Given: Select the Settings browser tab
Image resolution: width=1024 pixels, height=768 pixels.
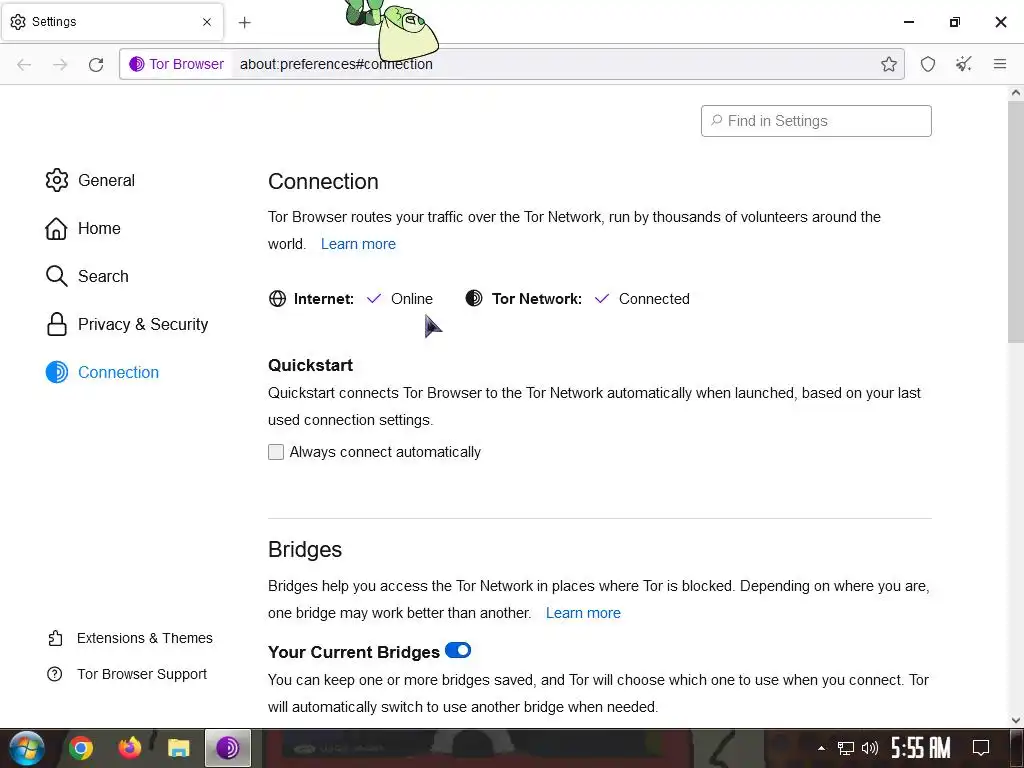Looking at the screenshot, I should [x=112, y=22].
